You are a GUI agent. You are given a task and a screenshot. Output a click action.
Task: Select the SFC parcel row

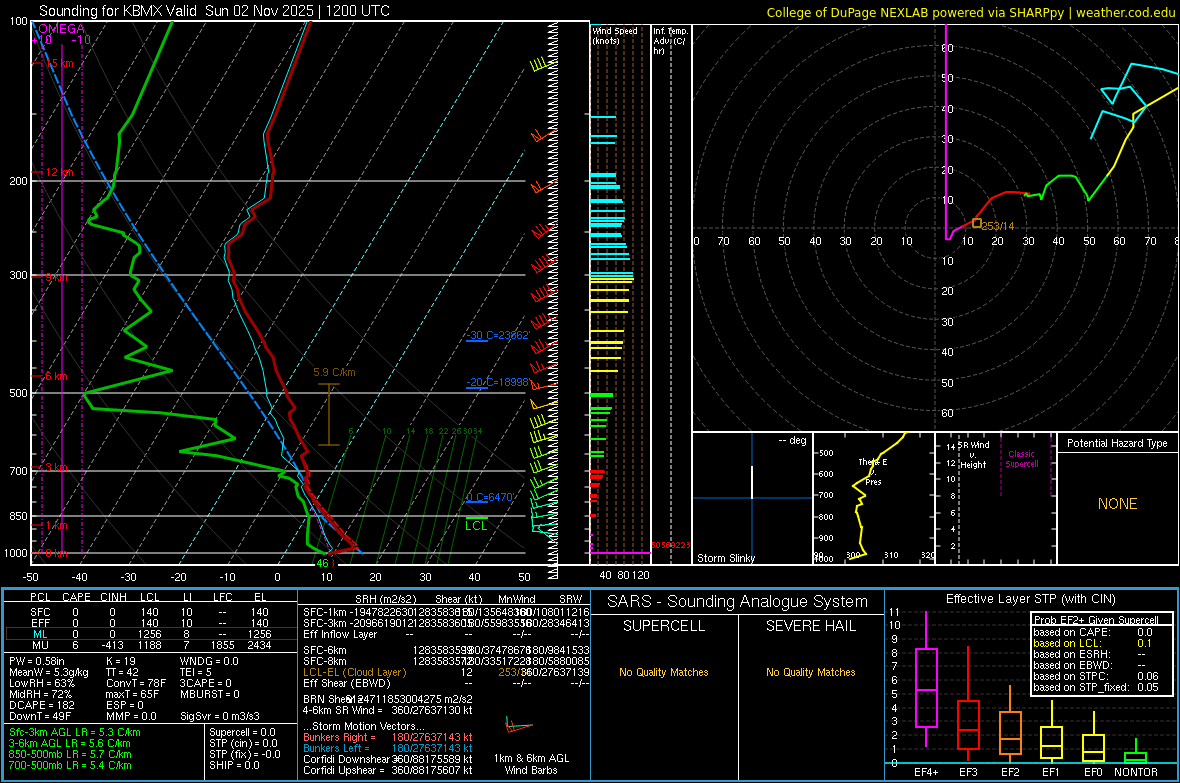coord(150,612)
